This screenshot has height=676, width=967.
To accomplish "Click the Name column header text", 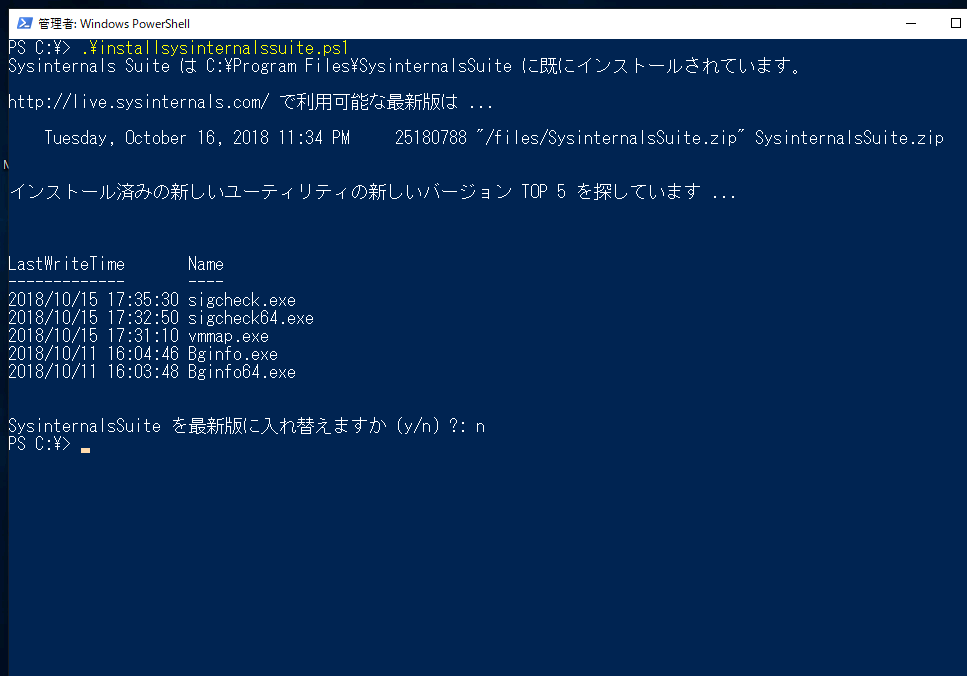I will click(x=205, y=263).
